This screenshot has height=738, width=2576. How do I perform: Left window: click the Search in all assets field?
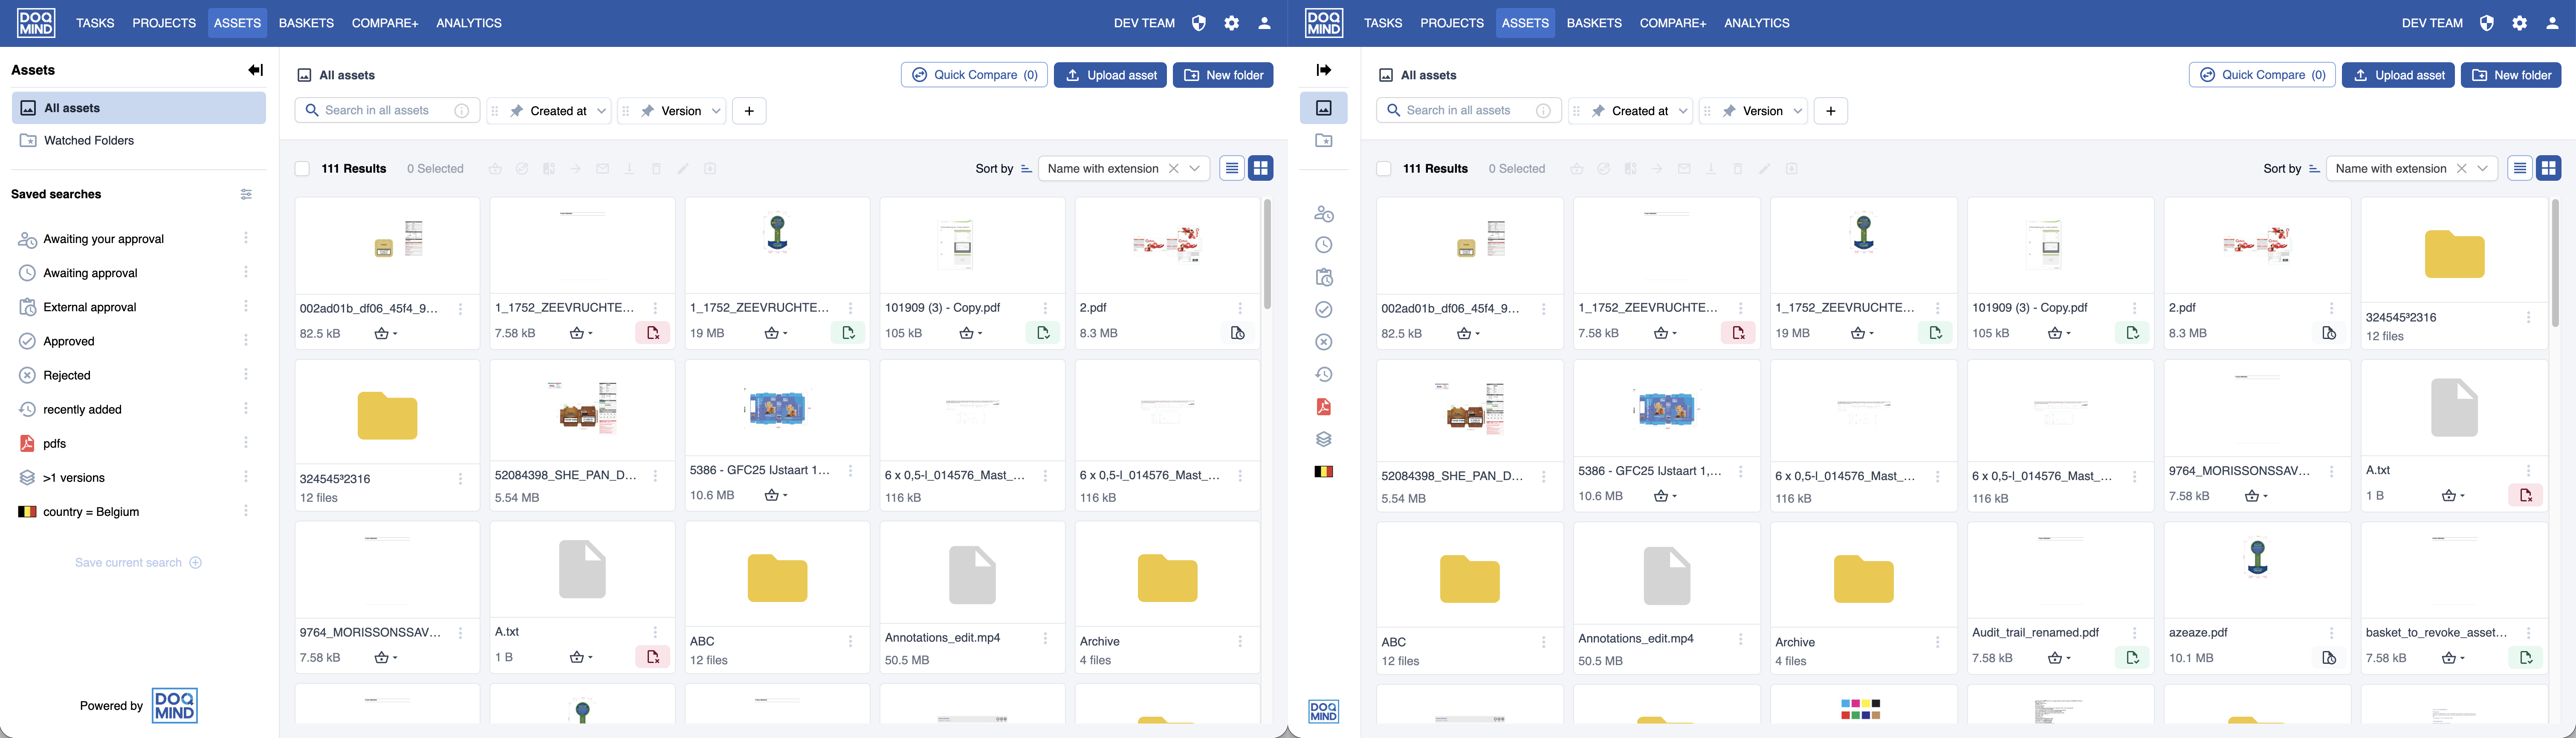tap(387, 111)
